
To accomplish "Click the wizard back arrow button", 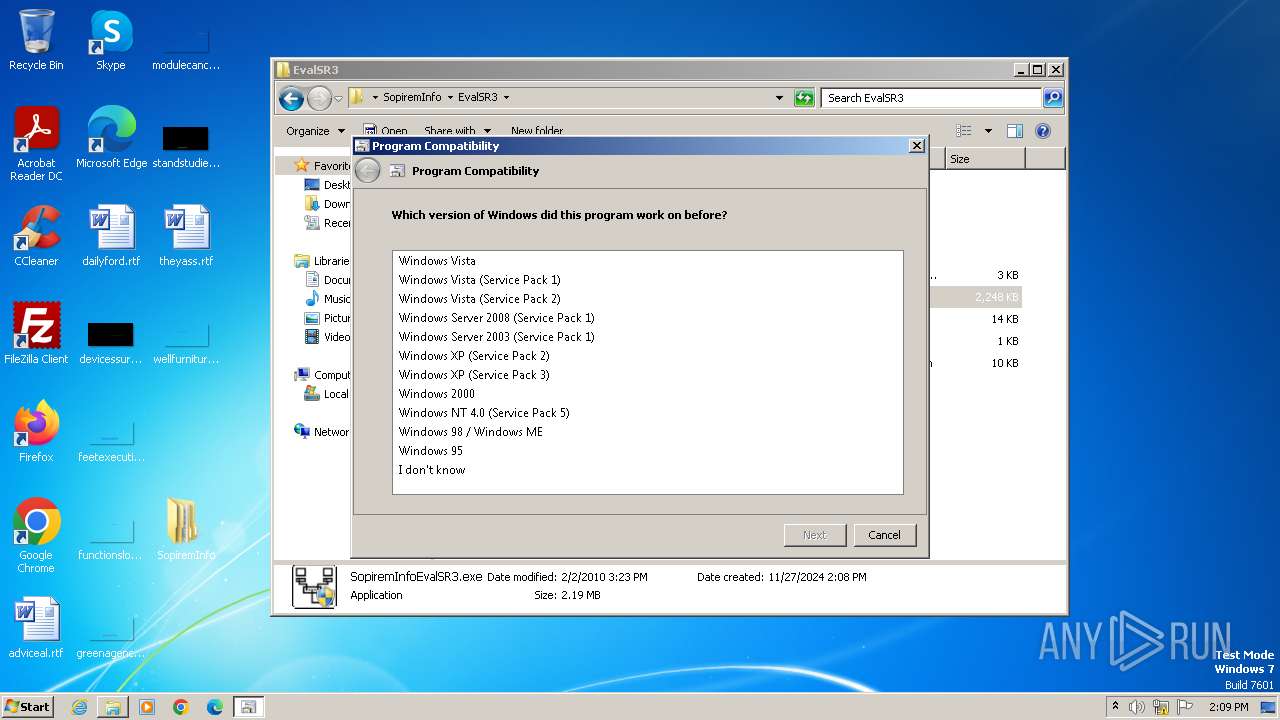I will (368, 171).
